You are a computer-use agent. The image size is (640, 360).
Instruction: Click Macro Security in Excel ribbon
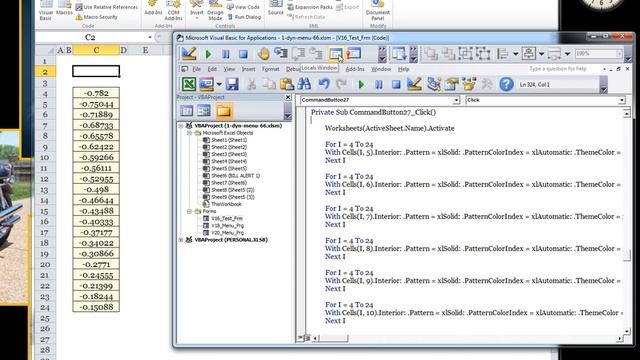(96, 17)
